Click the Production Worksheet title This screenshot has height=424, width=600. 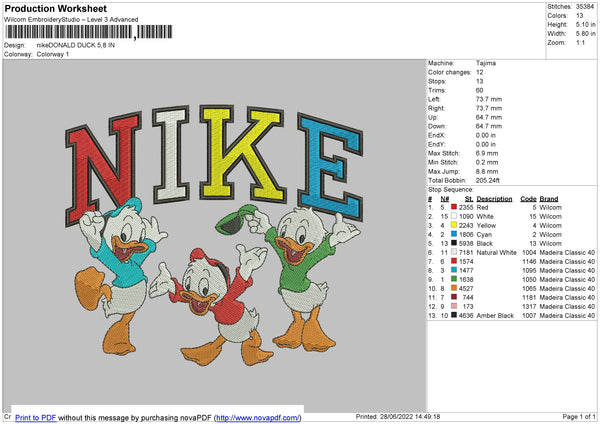coord(55,8)
